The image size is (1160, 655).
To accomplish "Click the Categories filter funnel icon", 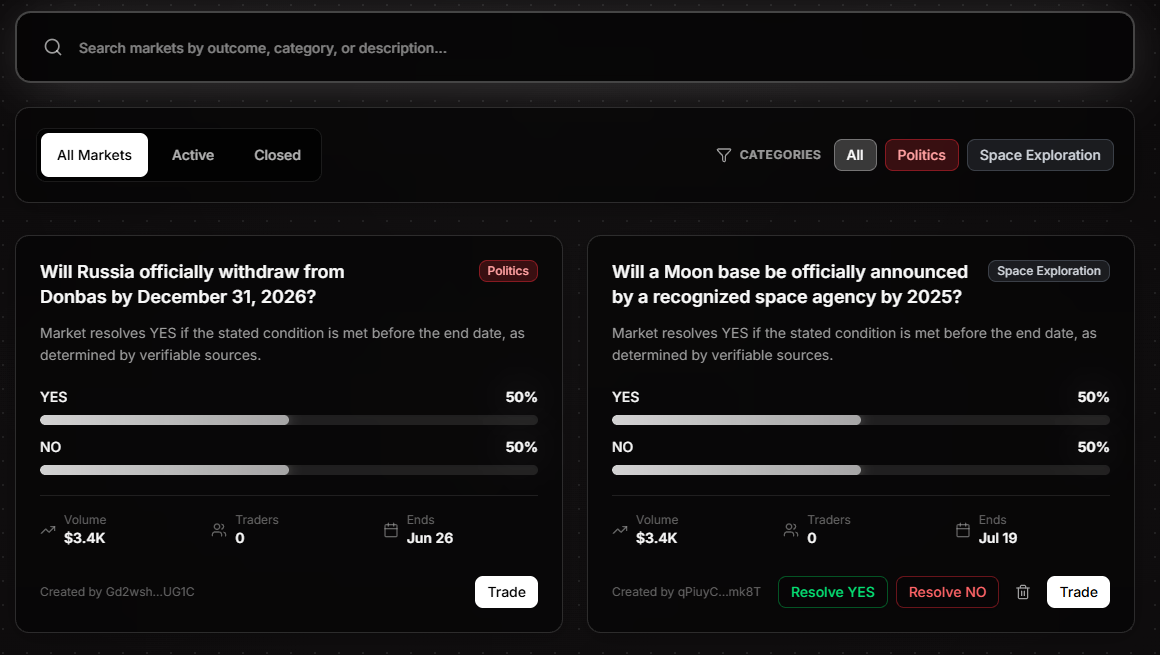I will pos(723,155).
